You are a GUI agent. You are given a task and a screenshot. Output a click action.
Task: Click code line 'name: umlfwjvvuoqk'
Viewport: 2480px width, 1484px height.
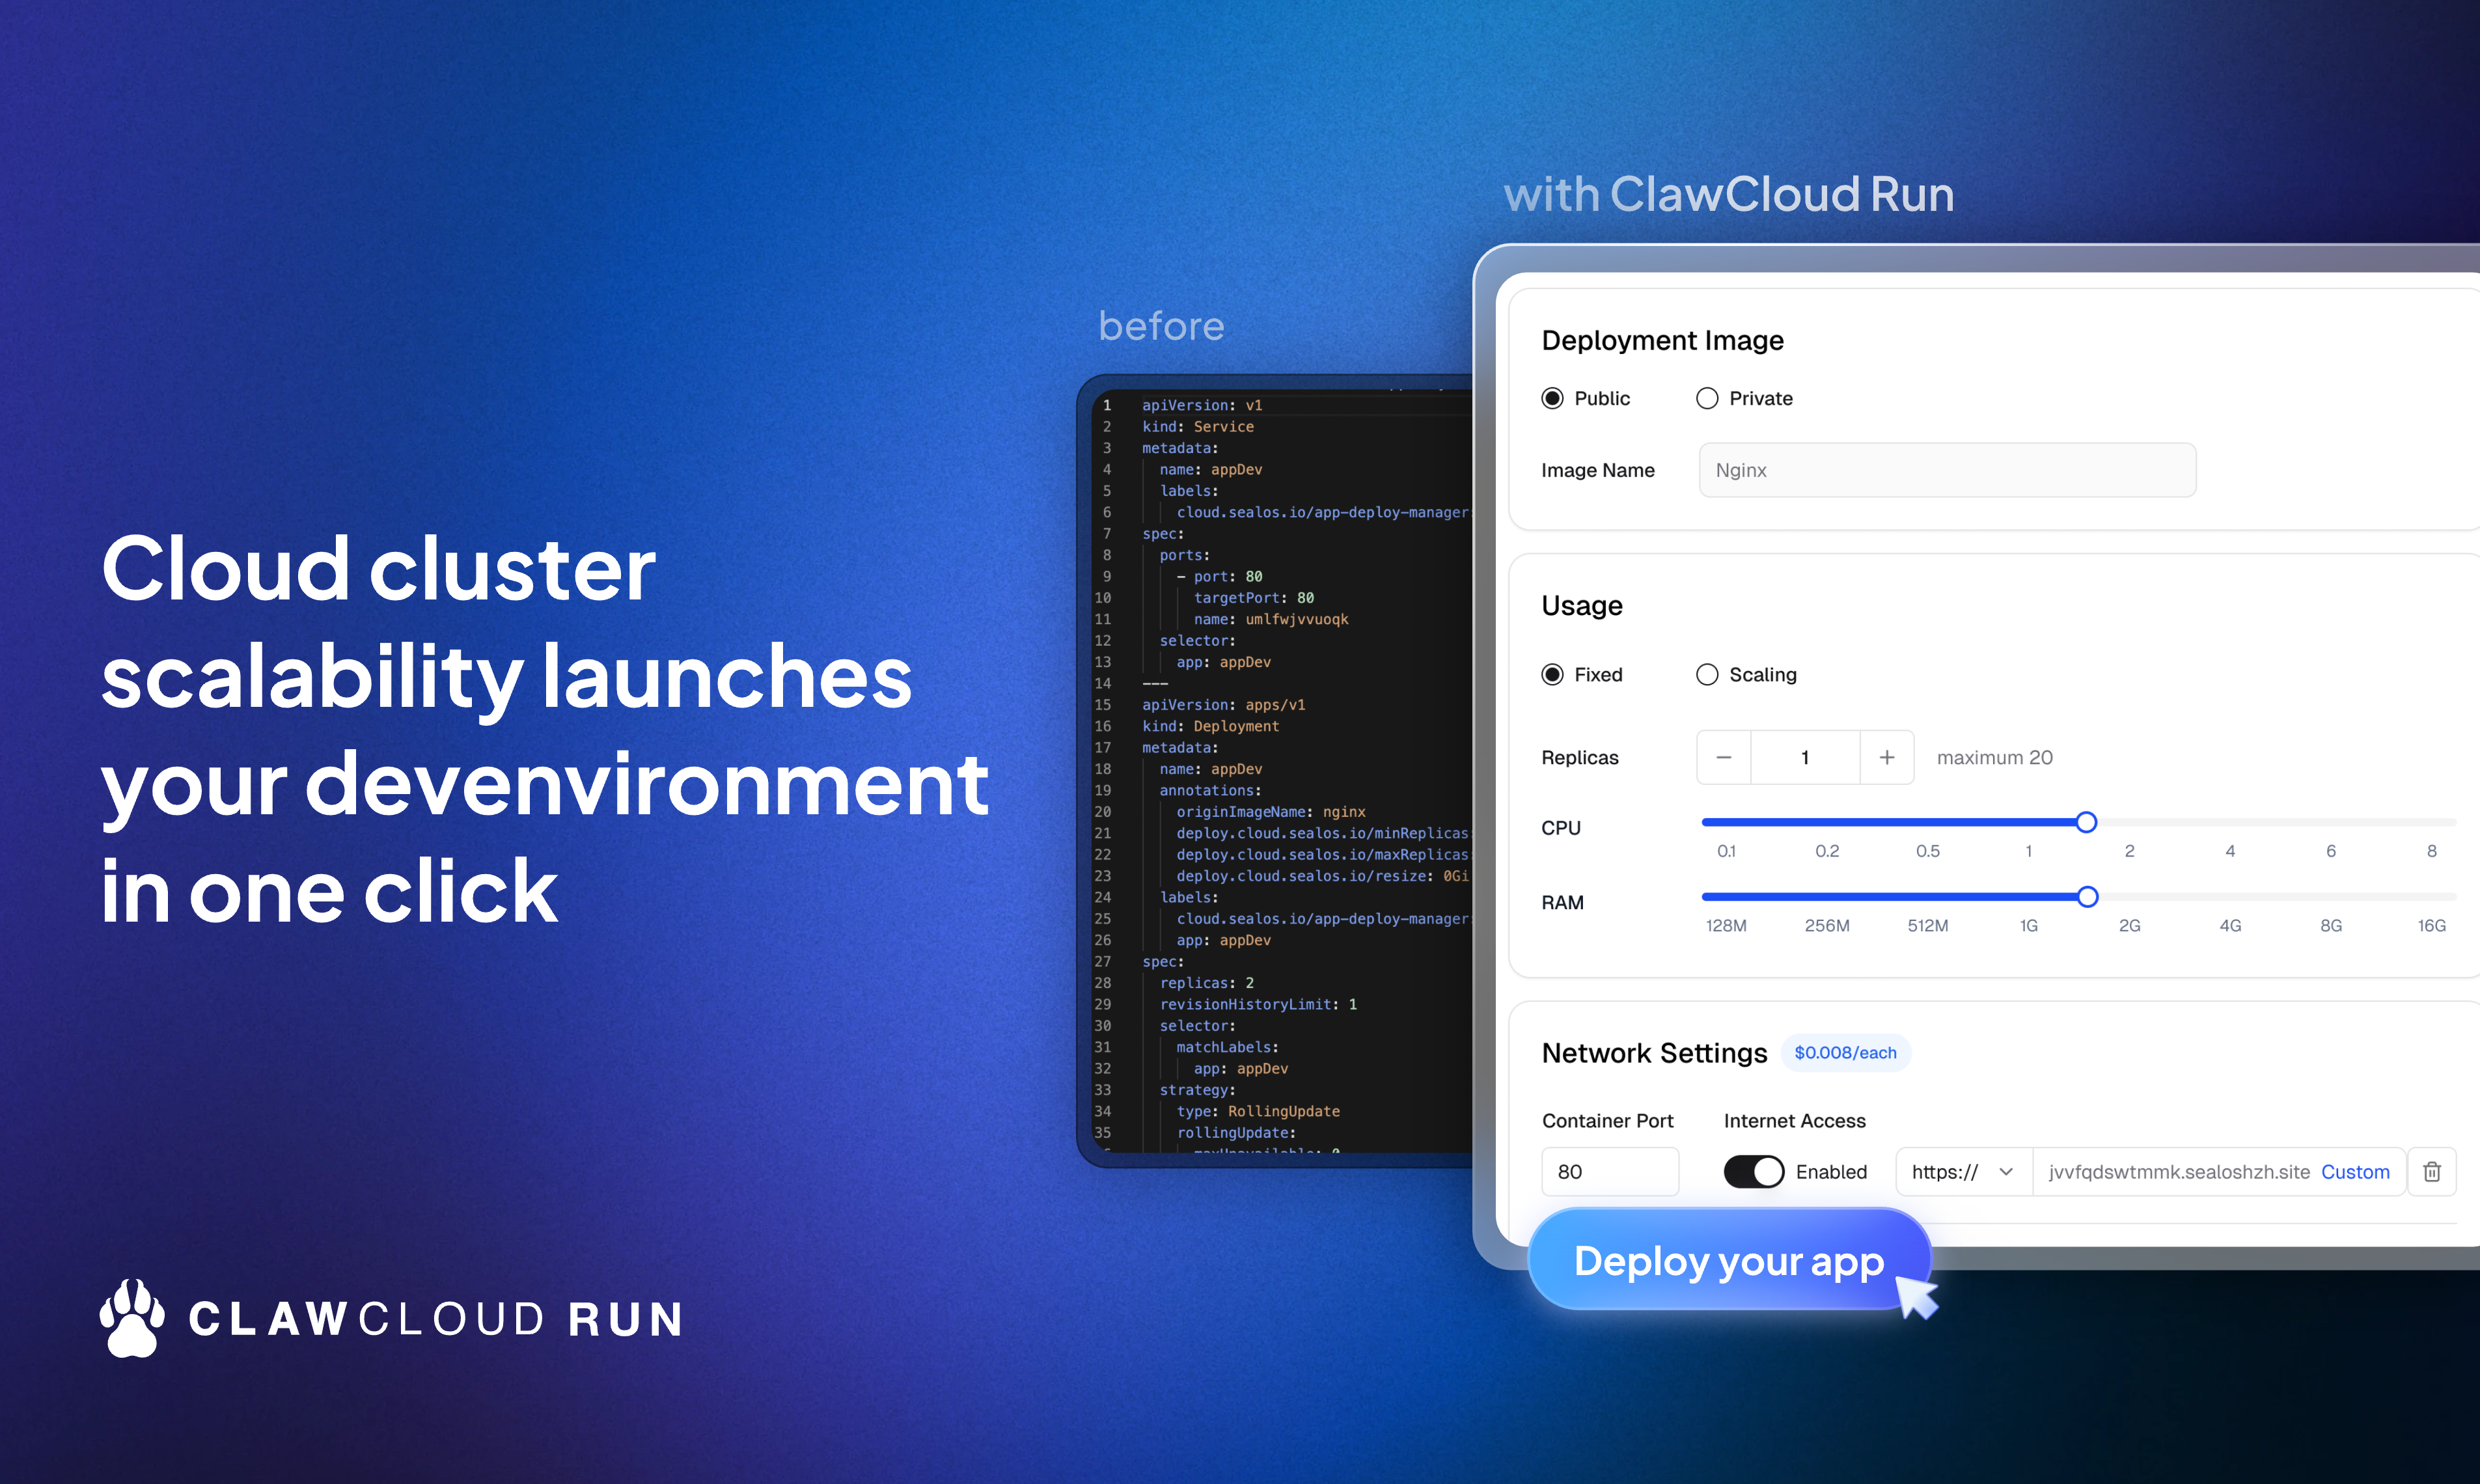(x=1270, y=620)
